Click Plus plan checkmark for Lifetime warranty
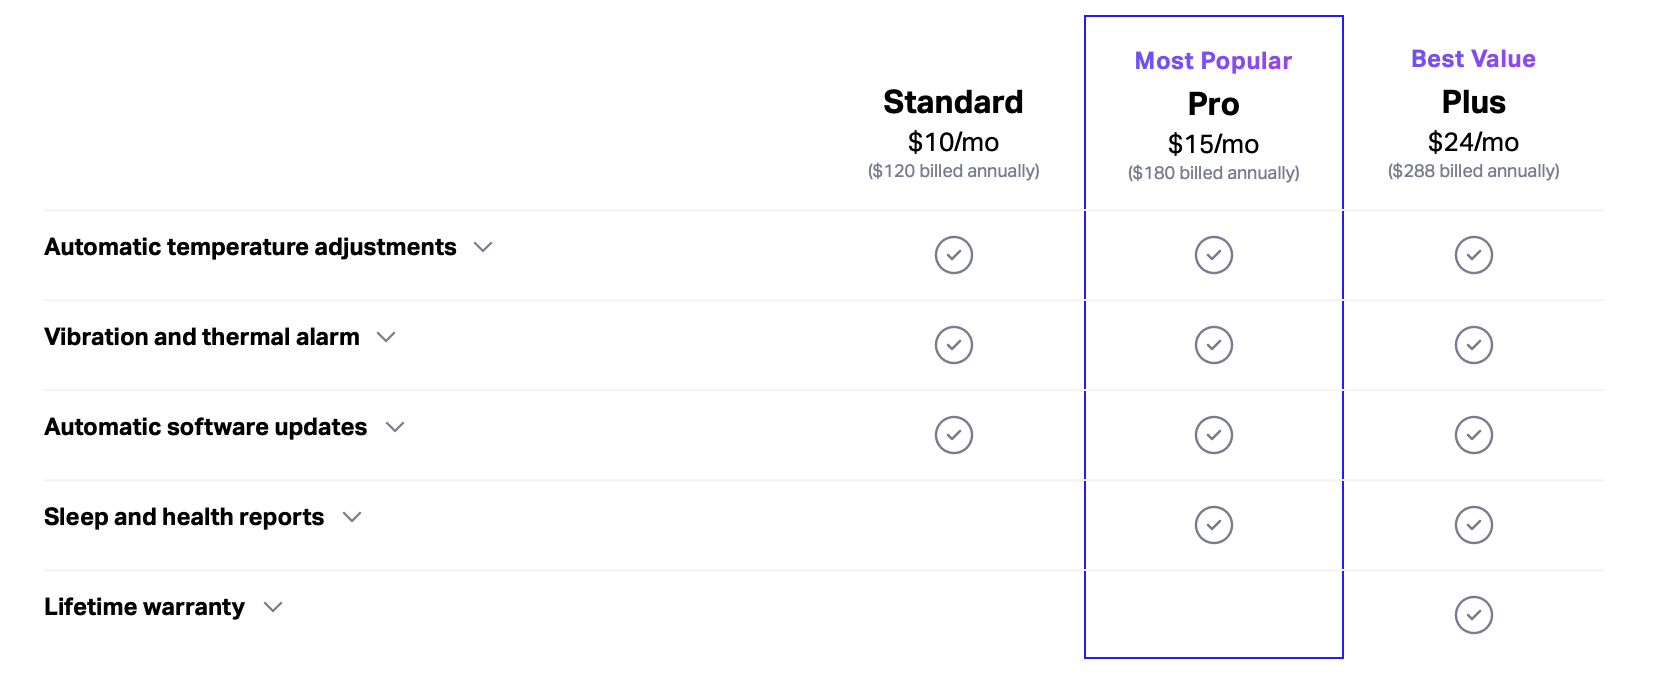 tap(1473, 615)
